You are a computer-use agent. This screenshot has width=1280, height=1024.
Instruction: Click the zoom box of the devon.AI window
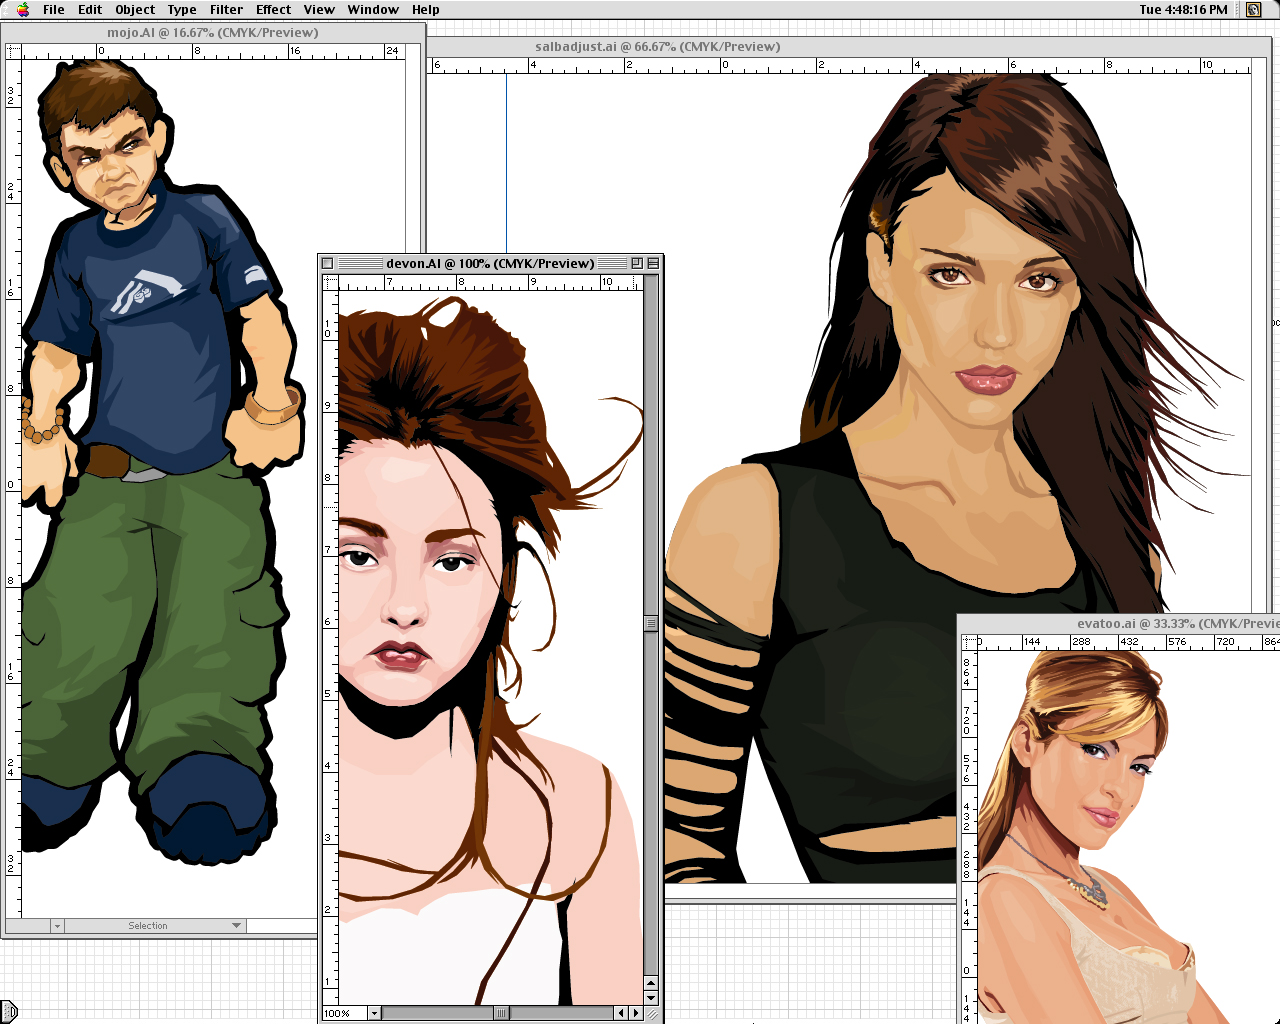coord(637,263)
